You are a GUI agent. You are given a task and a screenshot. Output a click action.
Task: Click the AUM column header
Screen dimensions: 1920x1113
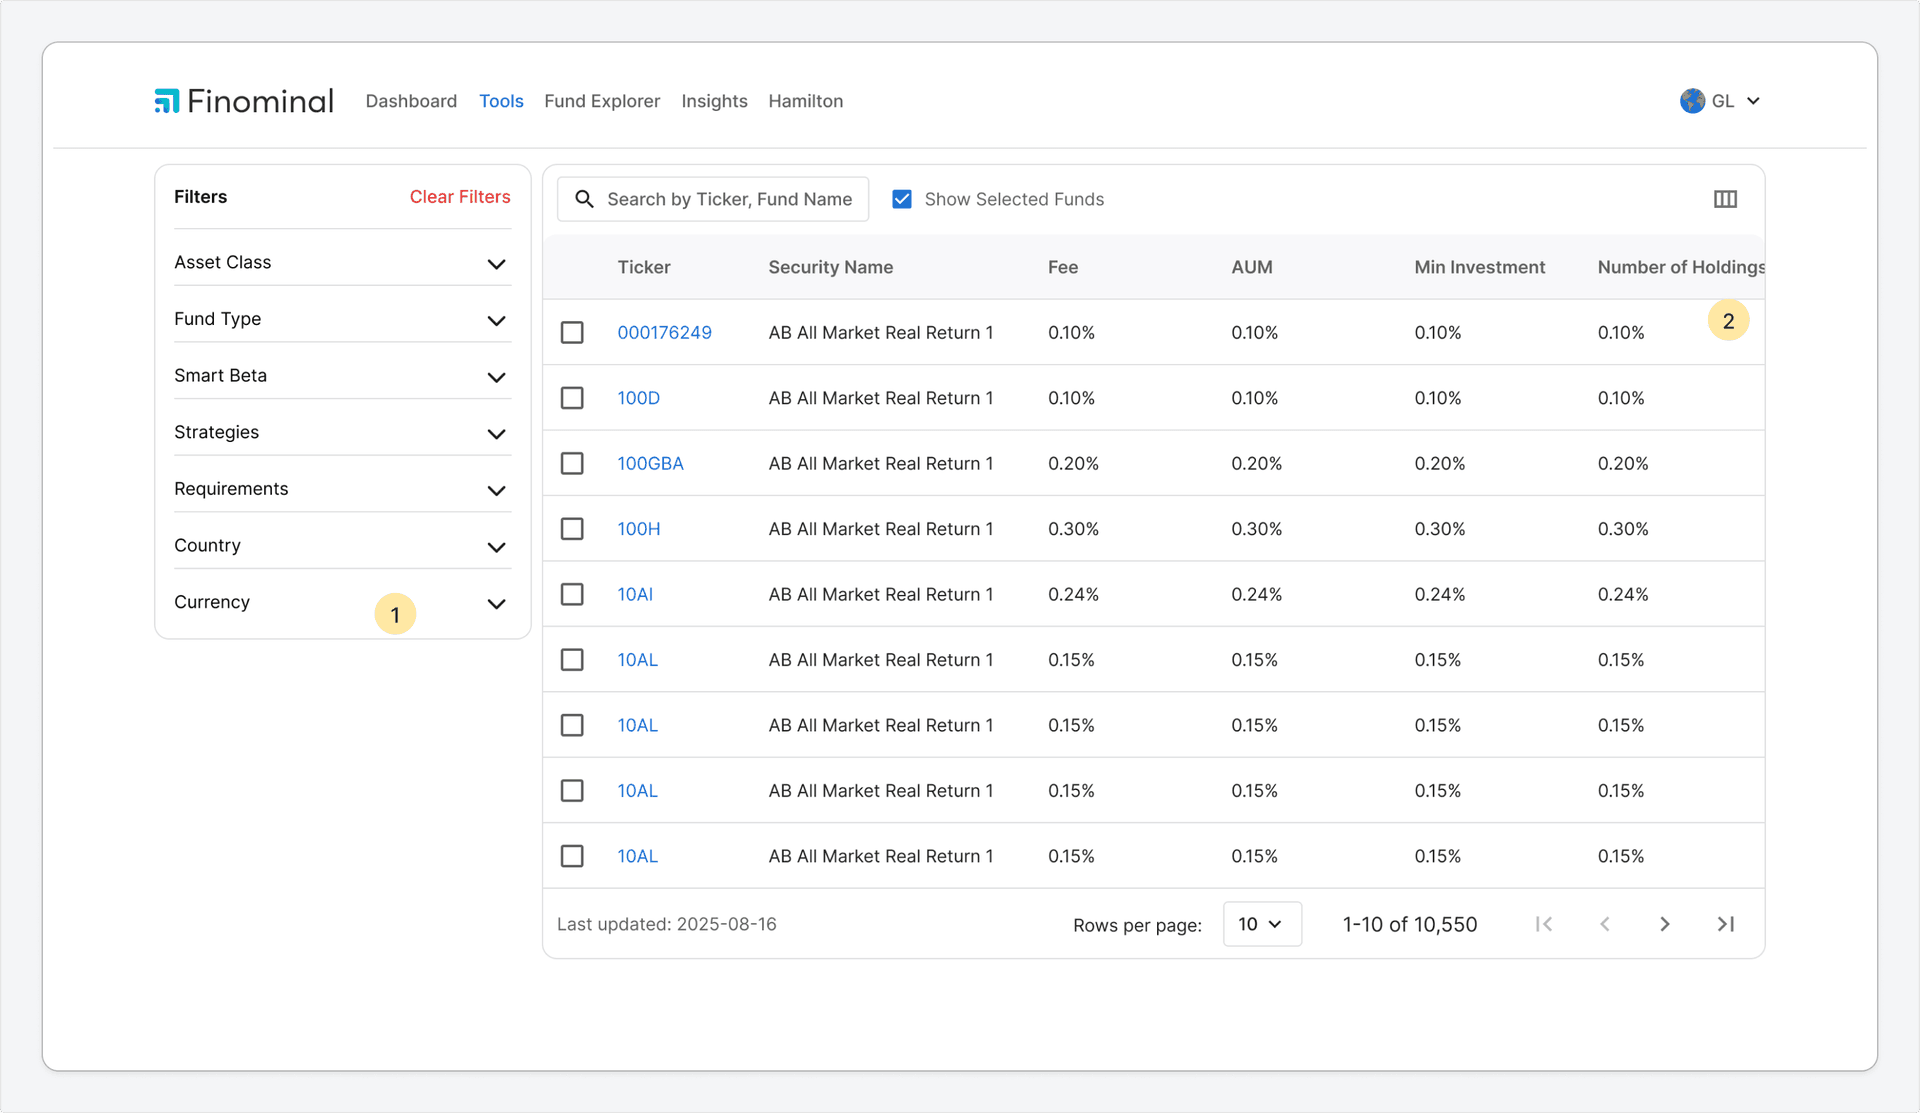[x=1252, y=267]
